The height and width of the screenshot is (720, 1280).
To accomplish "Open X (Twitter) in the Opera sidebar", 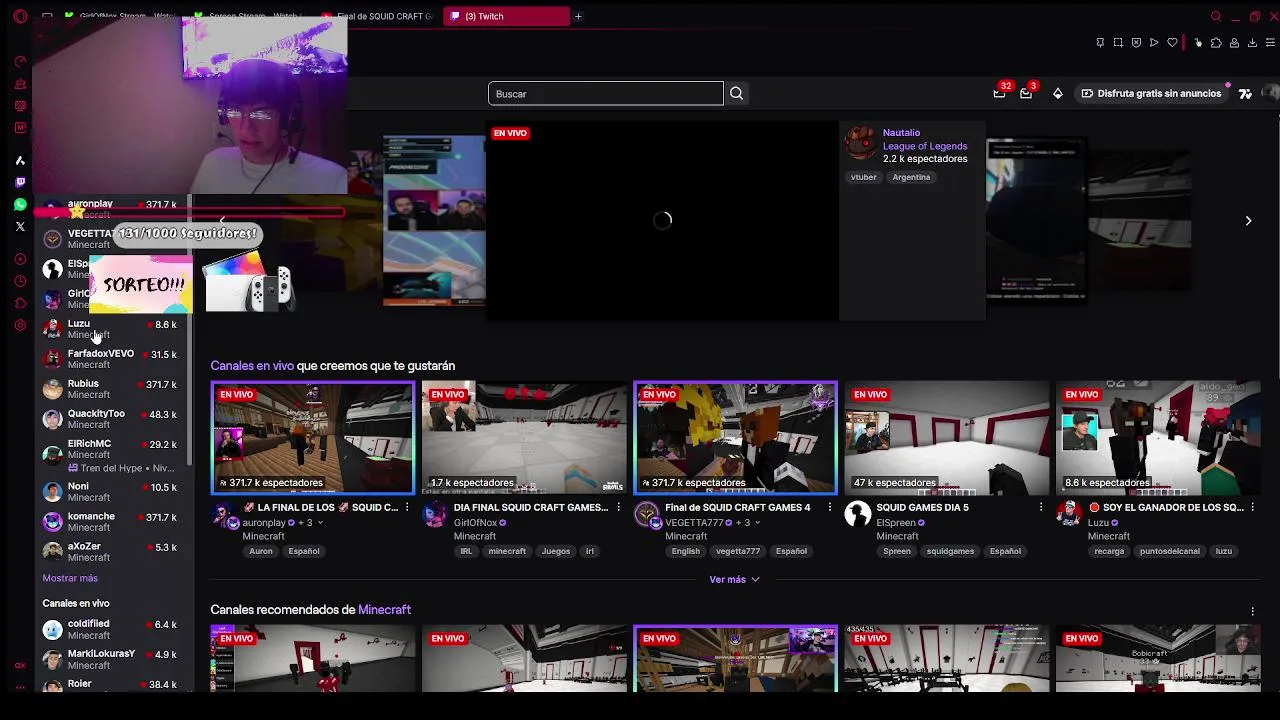I will point(20,226).
